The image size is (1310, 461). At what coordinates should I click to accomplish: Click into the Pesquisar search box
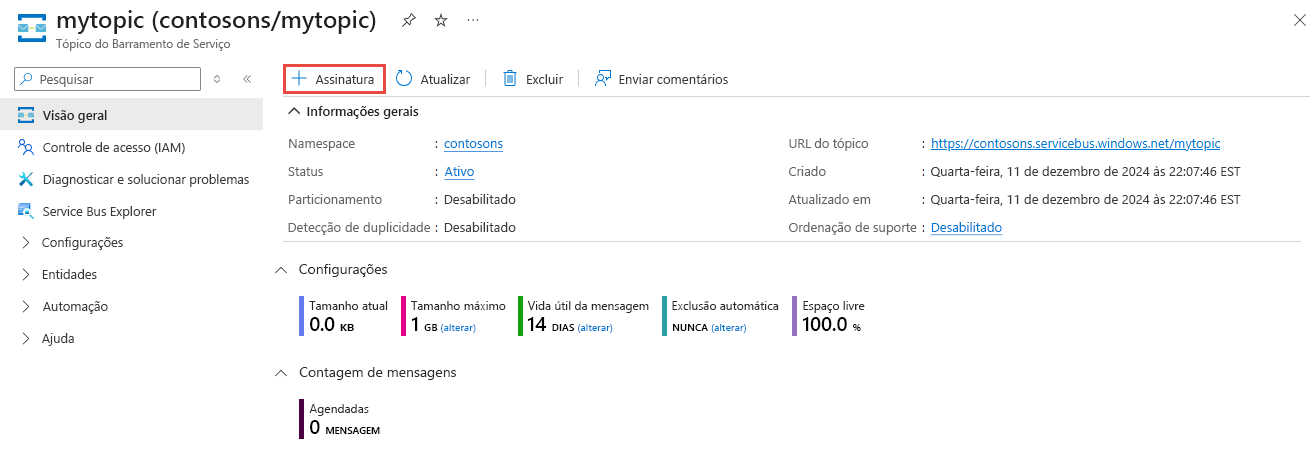pyautogui.click(x=109, y=79)
